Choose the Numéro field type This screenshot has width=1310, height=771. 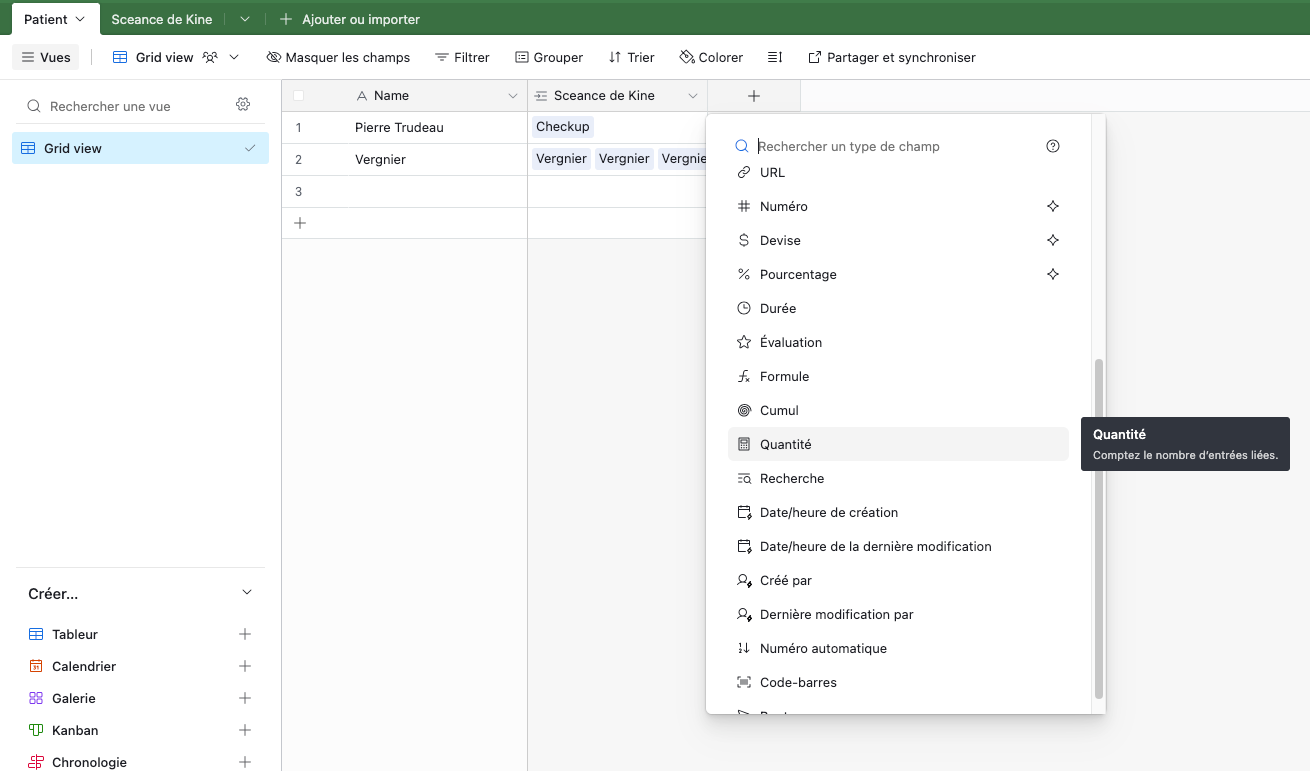pos(898,206)
